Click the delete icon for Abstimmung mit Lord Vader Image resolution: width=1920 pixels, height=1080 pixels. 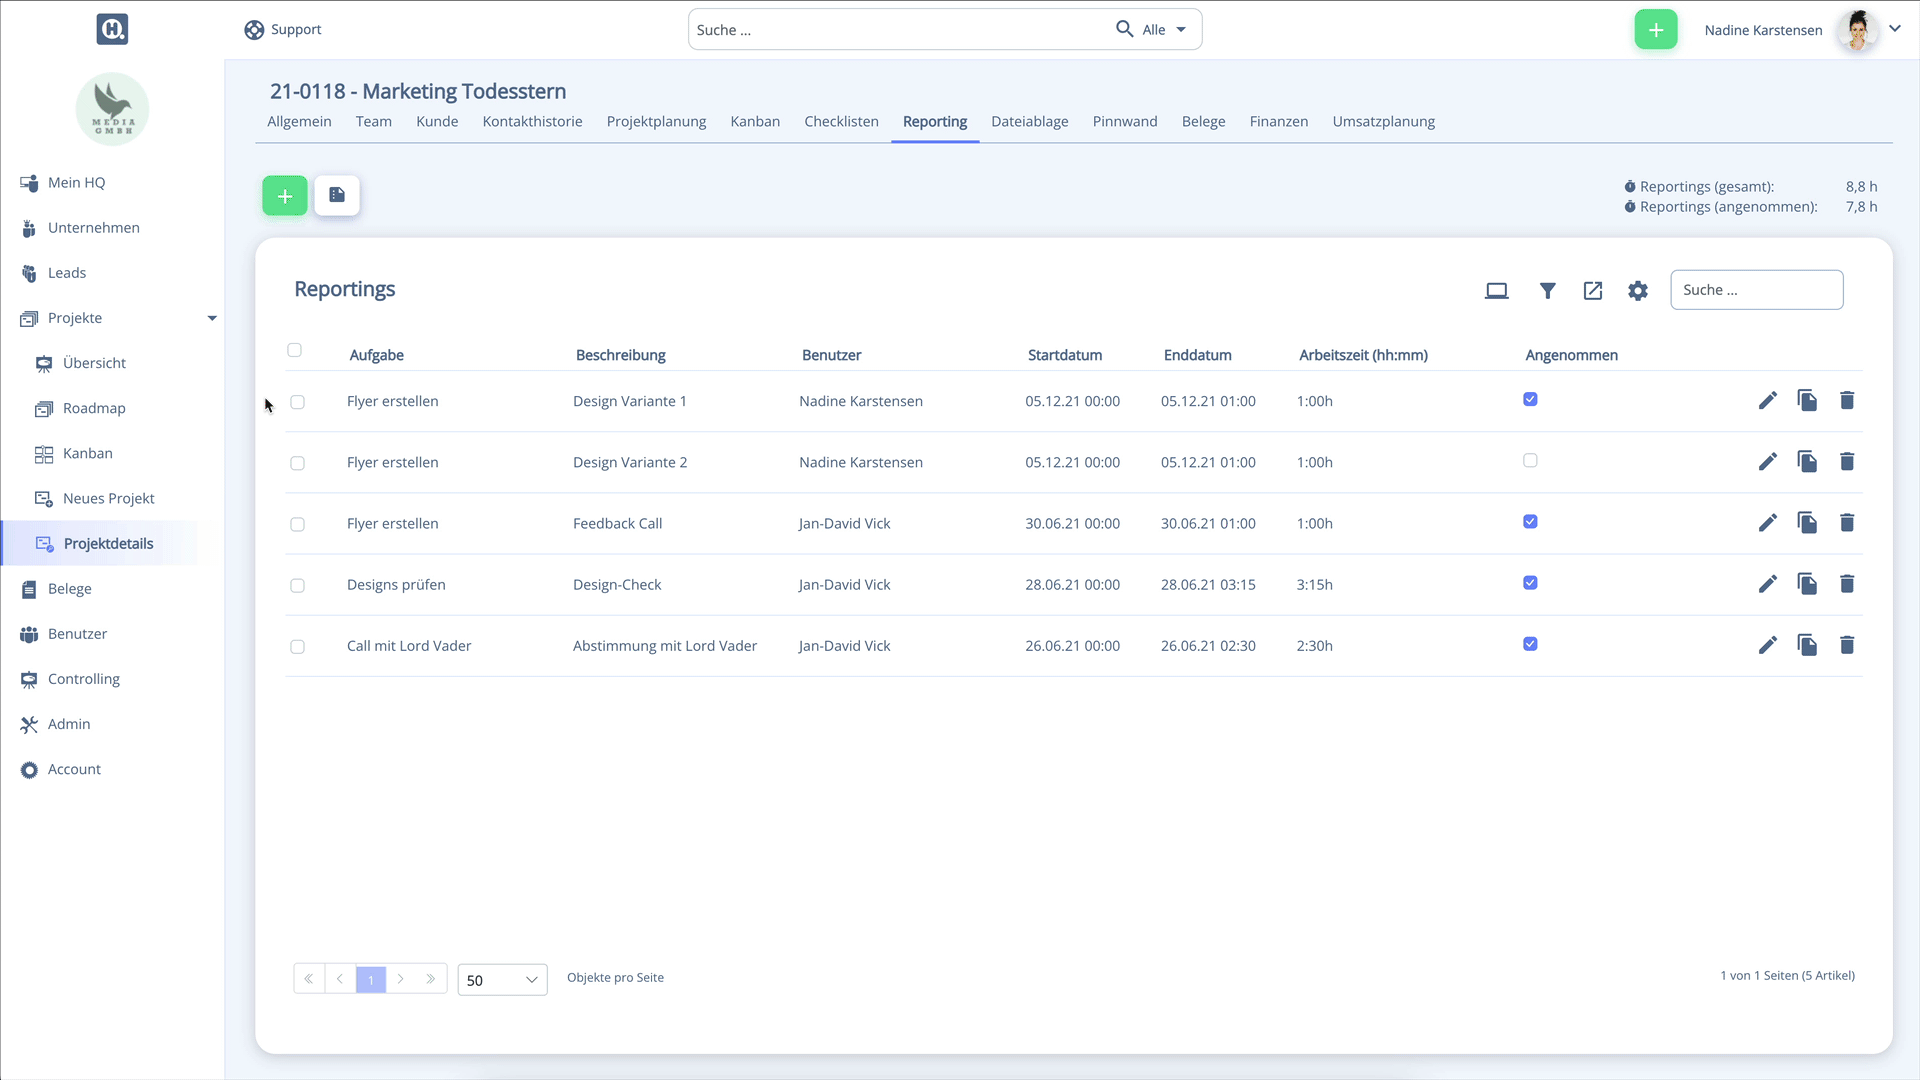(x=1847, y=645)
